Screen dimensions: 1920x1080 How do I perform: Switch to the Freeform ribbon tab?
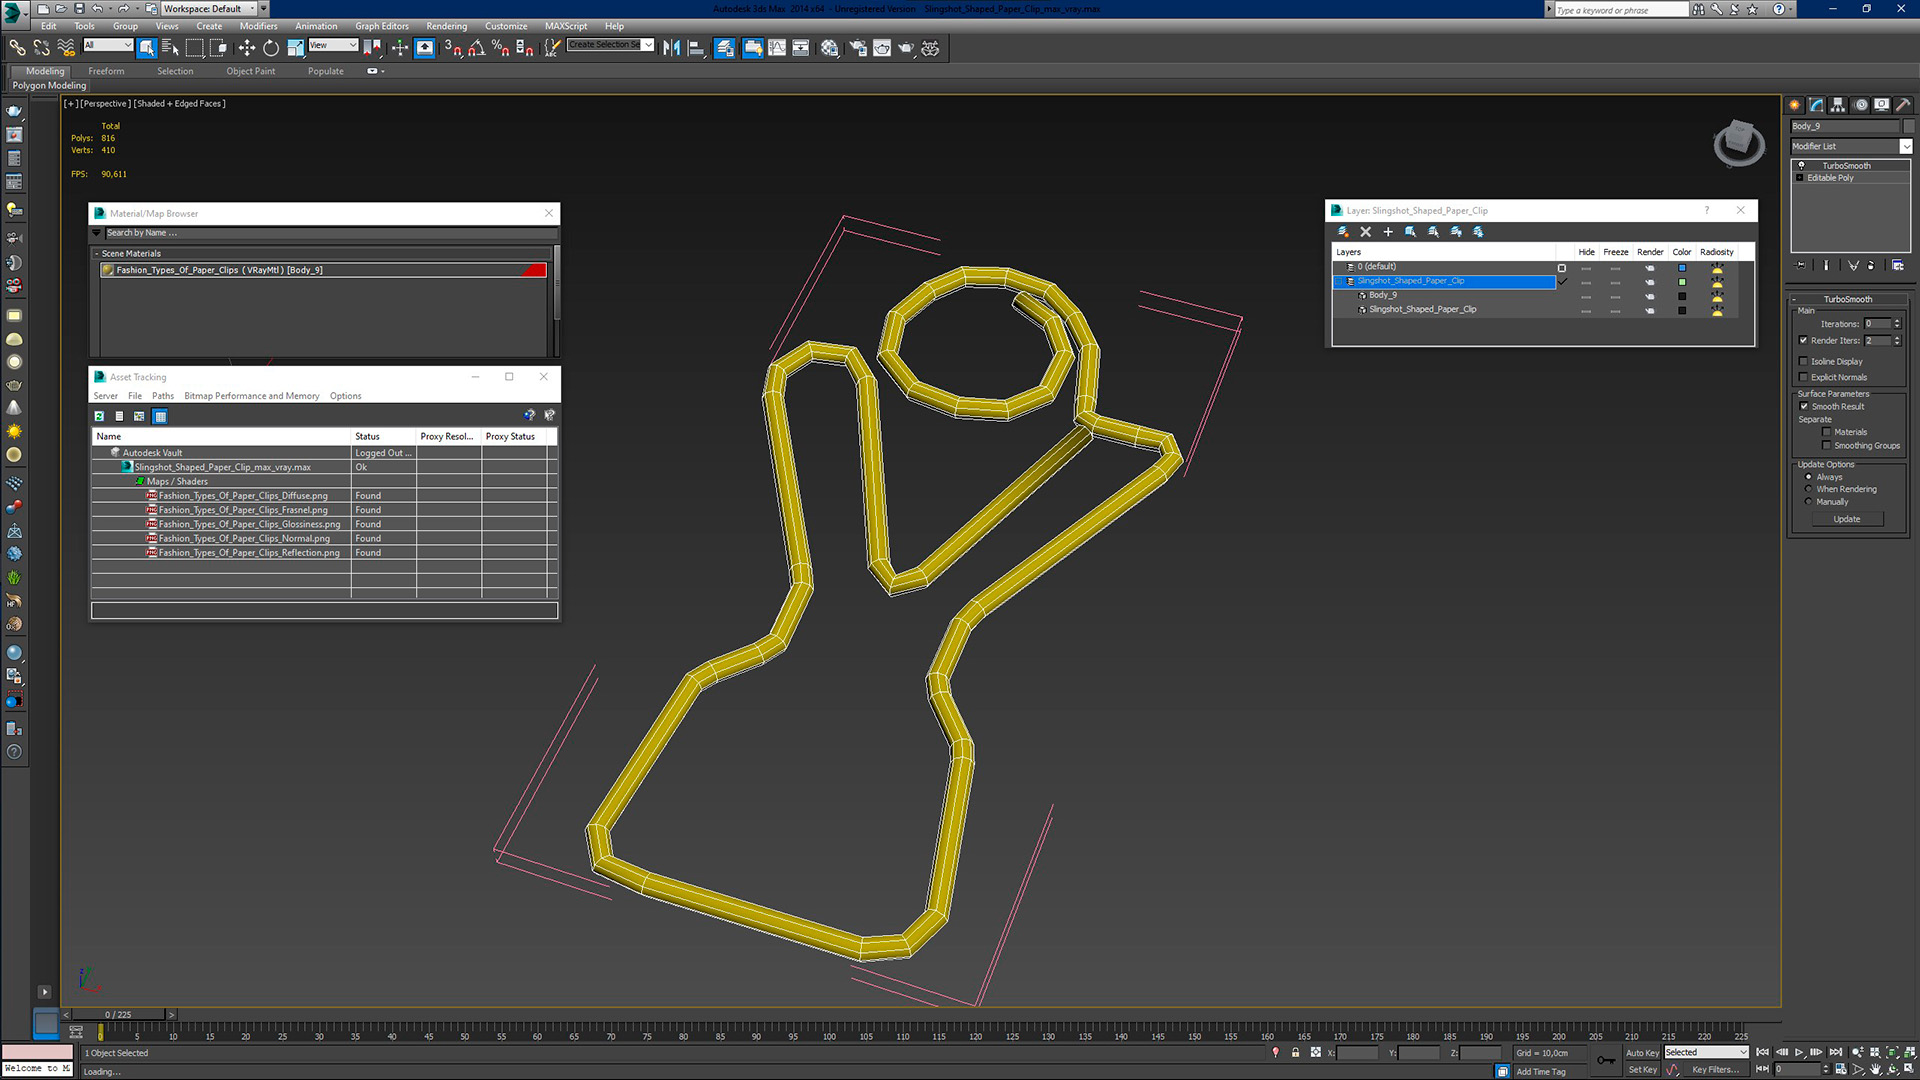(x=106, y=71)
